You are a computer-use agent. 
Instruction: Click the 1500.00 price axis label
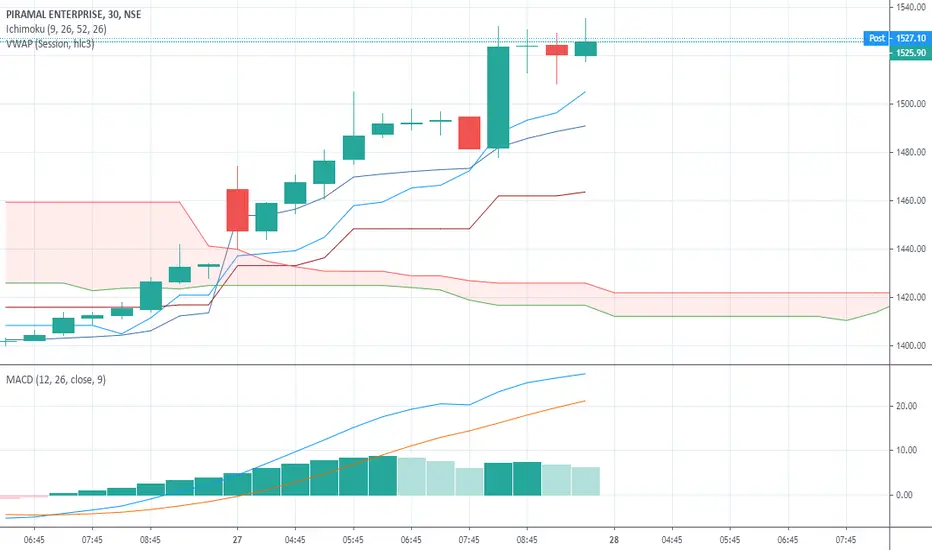(x=911, y=103)
